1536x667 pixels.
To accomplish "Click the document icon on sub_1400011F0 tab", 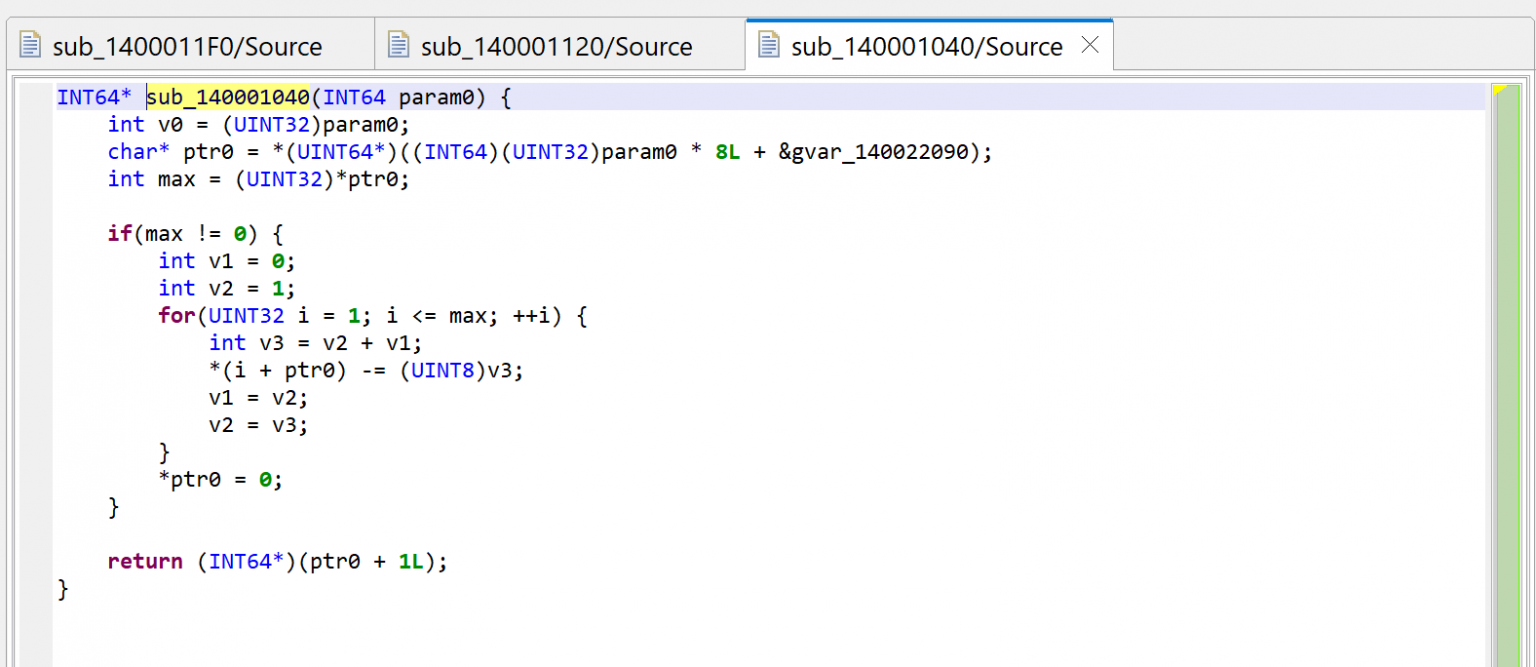I will coord(32,45).
